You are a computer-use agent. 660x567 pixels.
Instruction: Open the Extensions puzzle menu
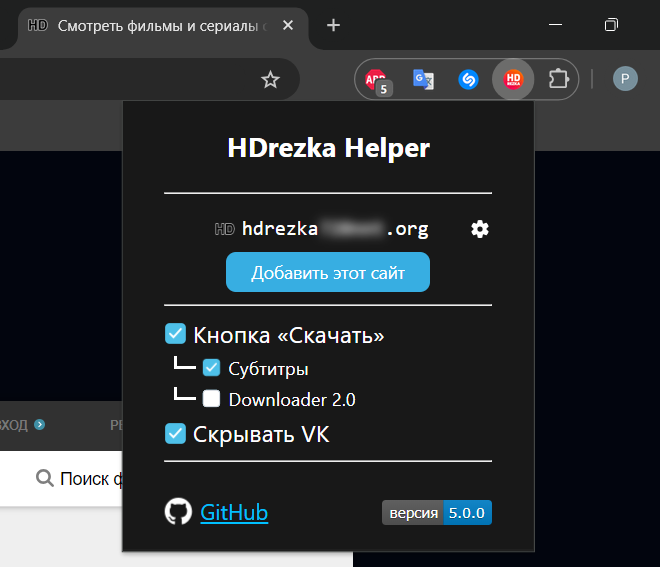(559, 79)
